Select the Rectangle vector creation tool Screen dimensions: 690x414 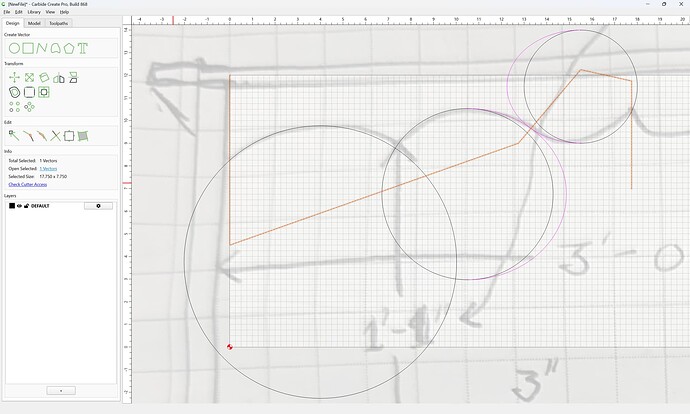point(28,48)
